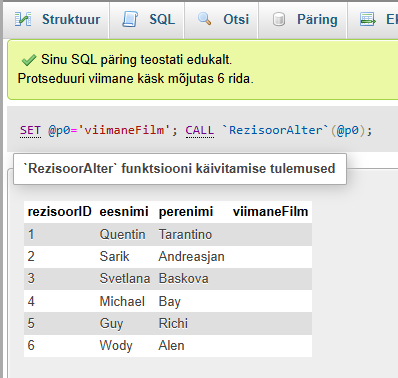Click the perenimi column header
Screen dimensions: 398x378
click(186, 212)
